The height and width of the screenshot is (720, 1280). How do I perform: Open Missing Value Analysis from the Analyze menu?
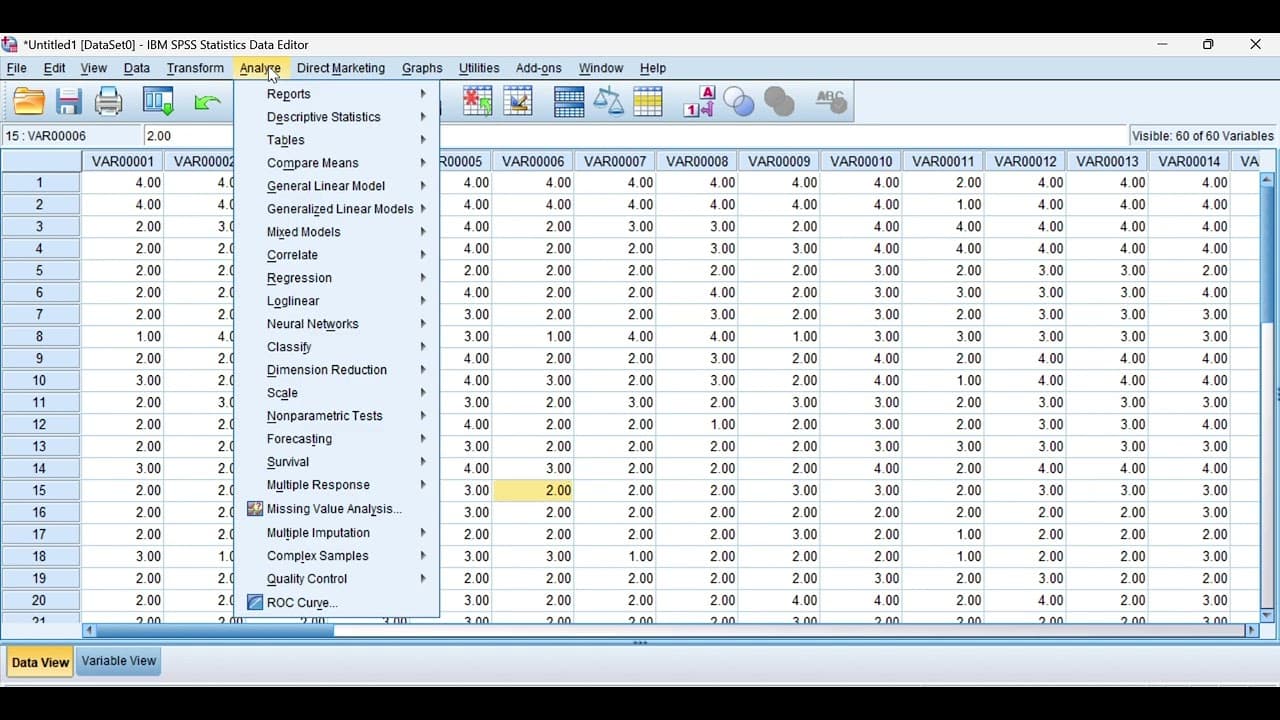pyautogui.click(x=335, y=509)
